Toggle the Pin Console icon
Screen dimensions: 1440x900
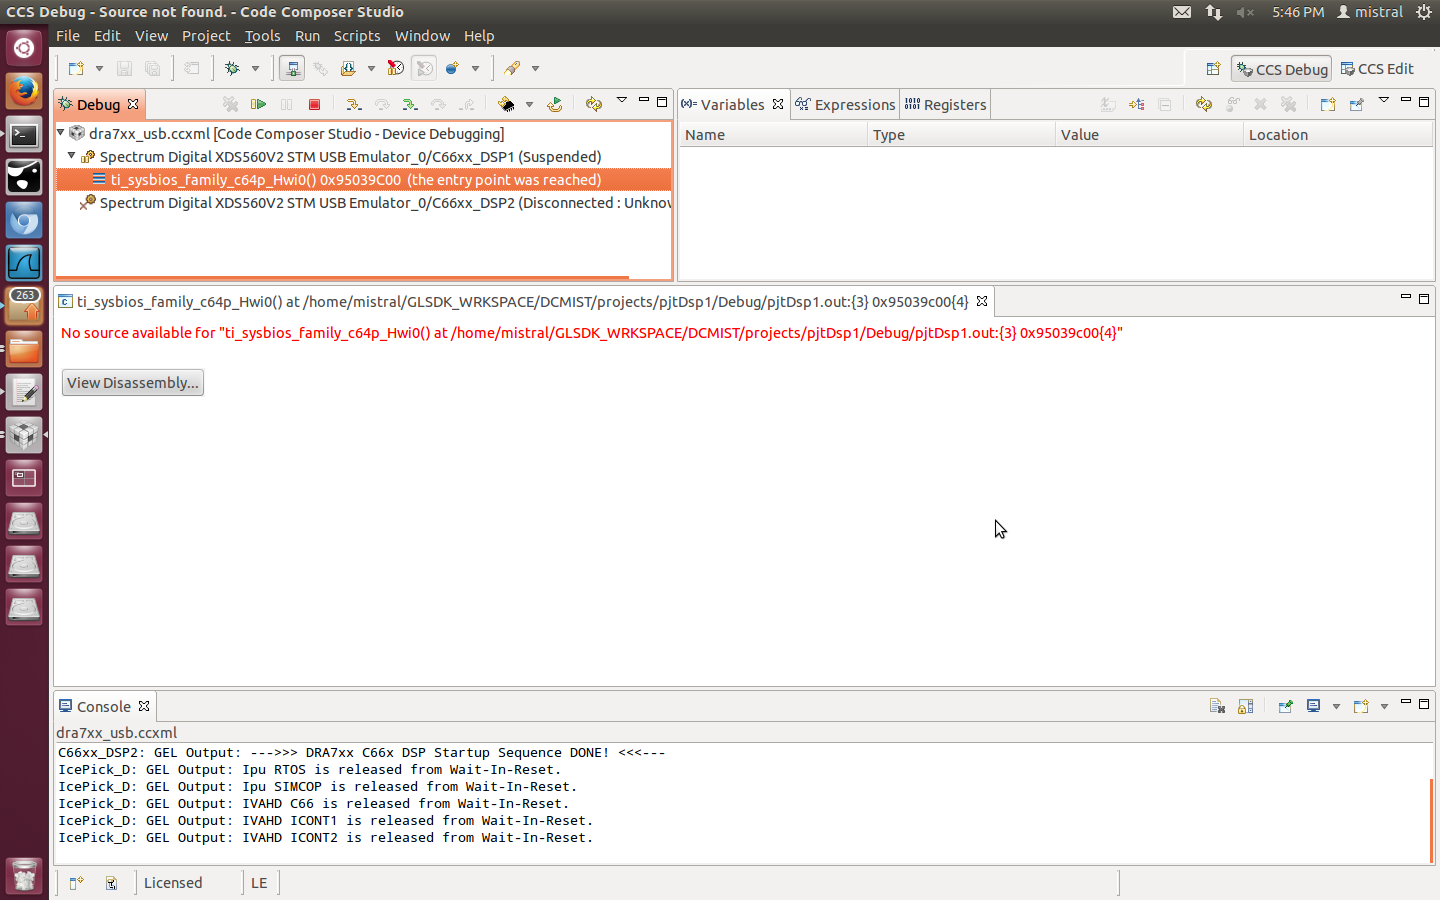coord(1285,706)
